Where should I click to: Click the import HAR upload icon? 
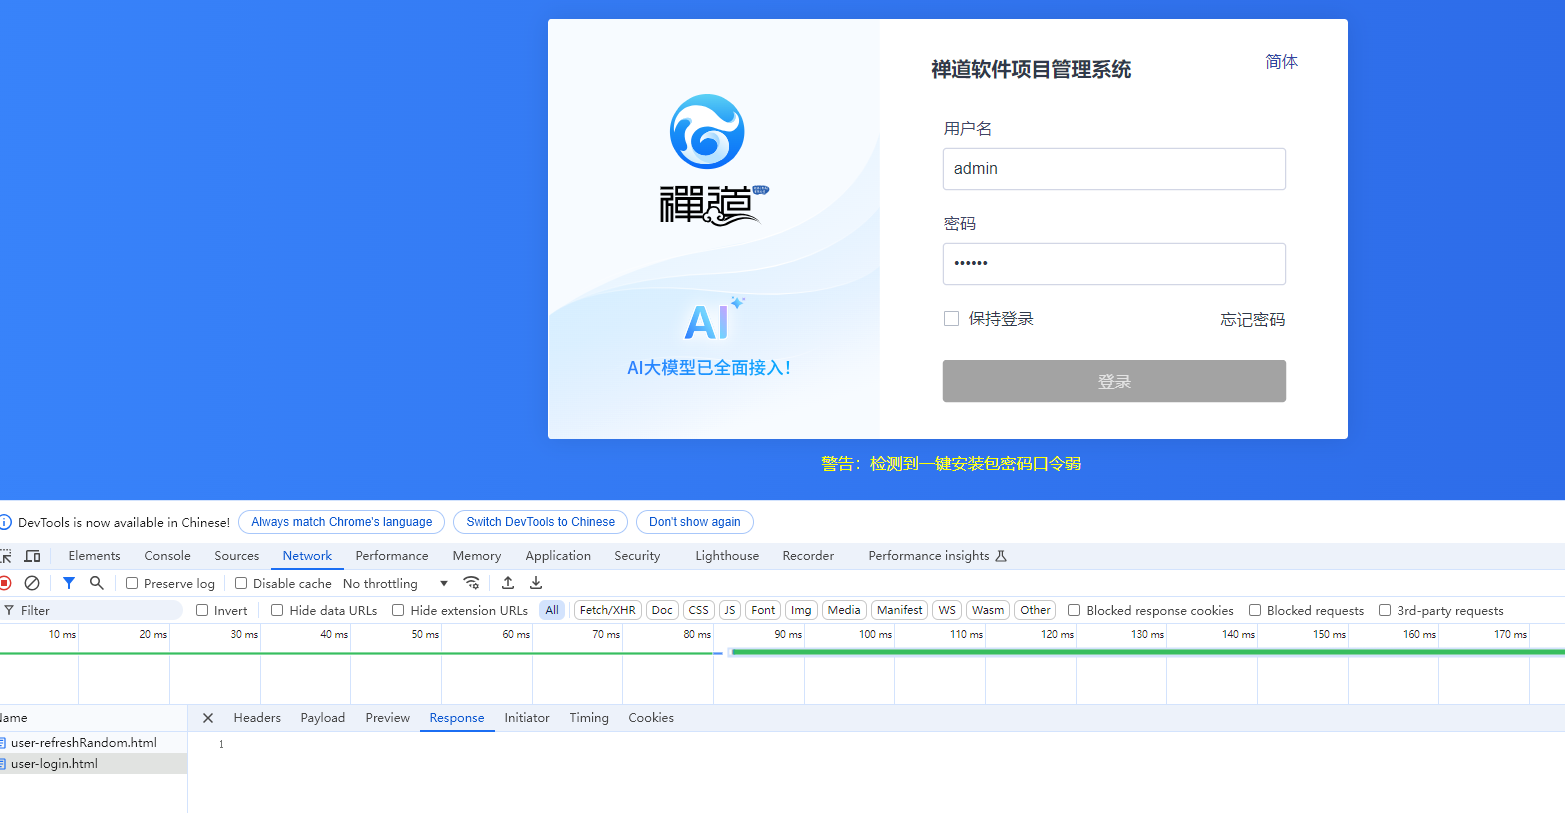[x=508, y=583]
